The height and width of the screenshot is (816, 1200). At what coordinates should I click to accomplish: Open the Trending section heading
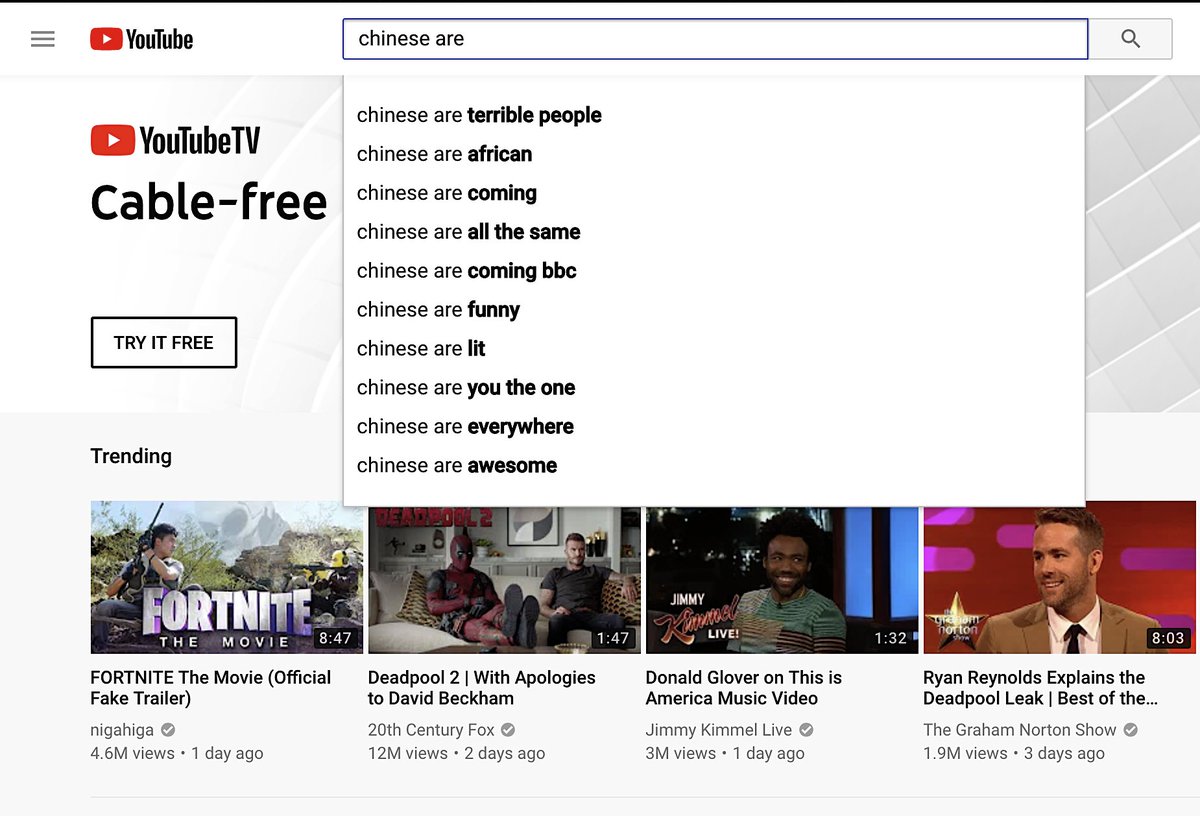131,456
